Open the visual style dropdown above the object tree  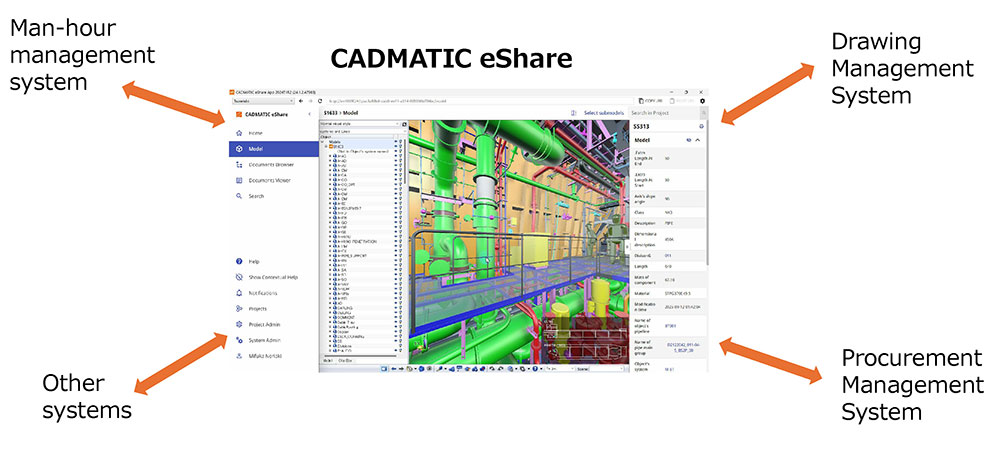(360, 124)
